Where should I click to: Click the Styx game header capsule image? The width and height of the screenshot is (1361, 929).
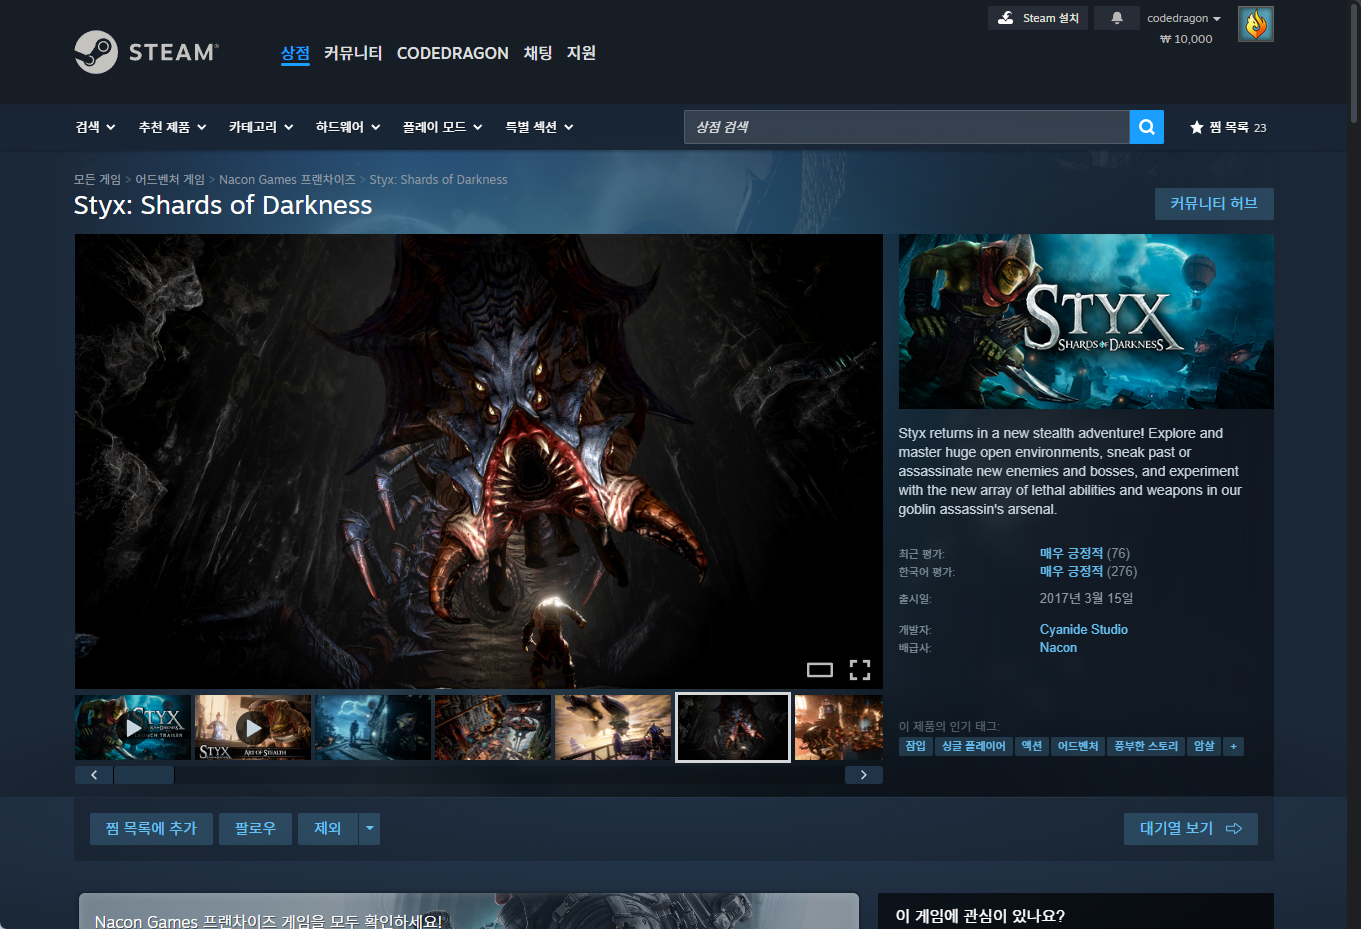pos(1086,321)
